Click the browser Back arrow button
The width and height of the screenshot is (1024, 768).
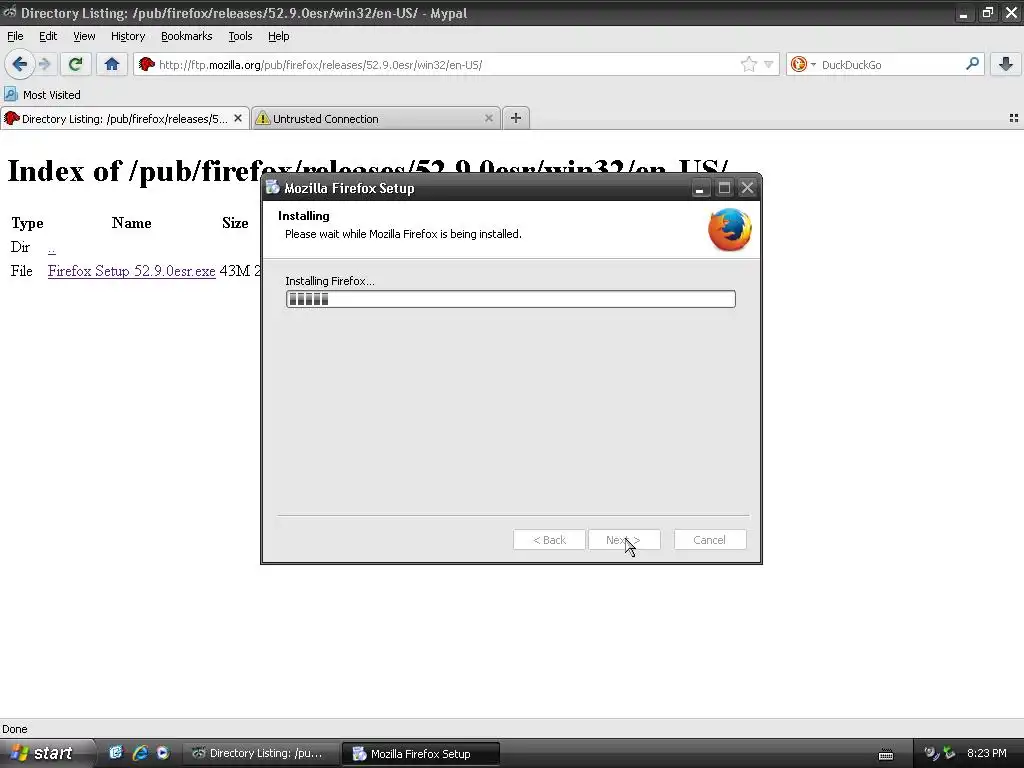tap(19, 64)
